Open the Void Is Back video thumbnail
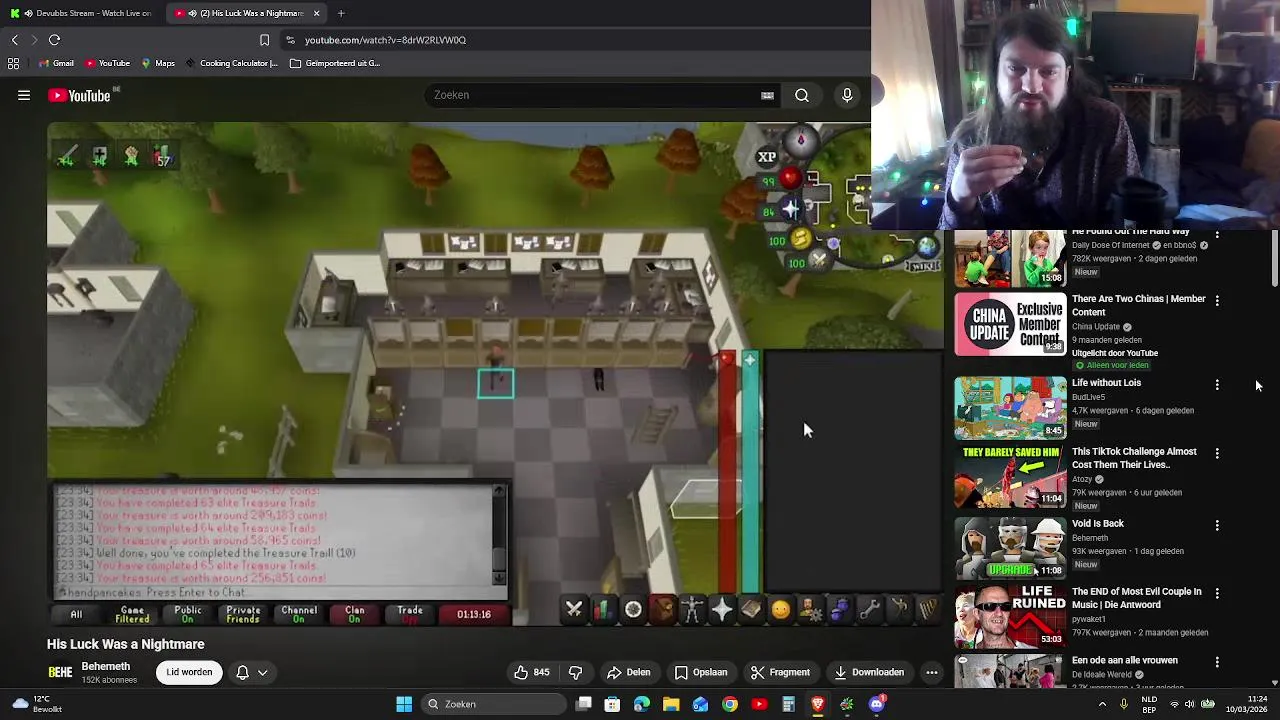This screenshot has height=720, width=1280. pyautogui.click(x=1010, y=548)
